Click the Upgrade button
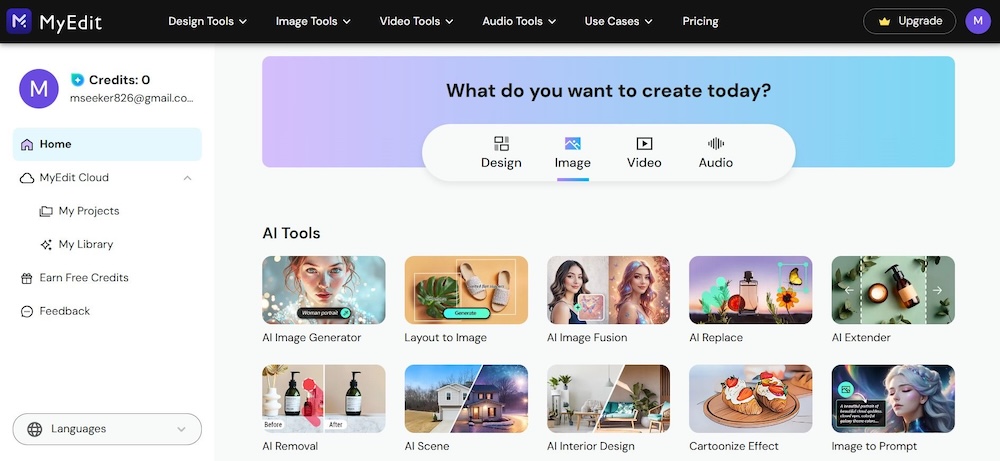1000x461 pixels. [909, 21]
